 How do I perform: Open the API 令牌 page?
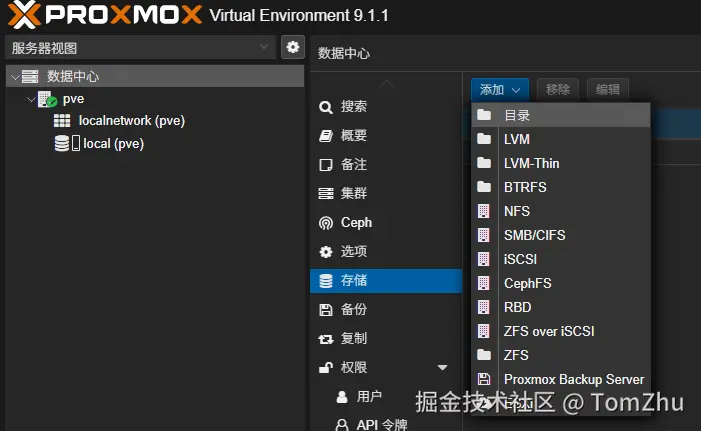(386, 424)
